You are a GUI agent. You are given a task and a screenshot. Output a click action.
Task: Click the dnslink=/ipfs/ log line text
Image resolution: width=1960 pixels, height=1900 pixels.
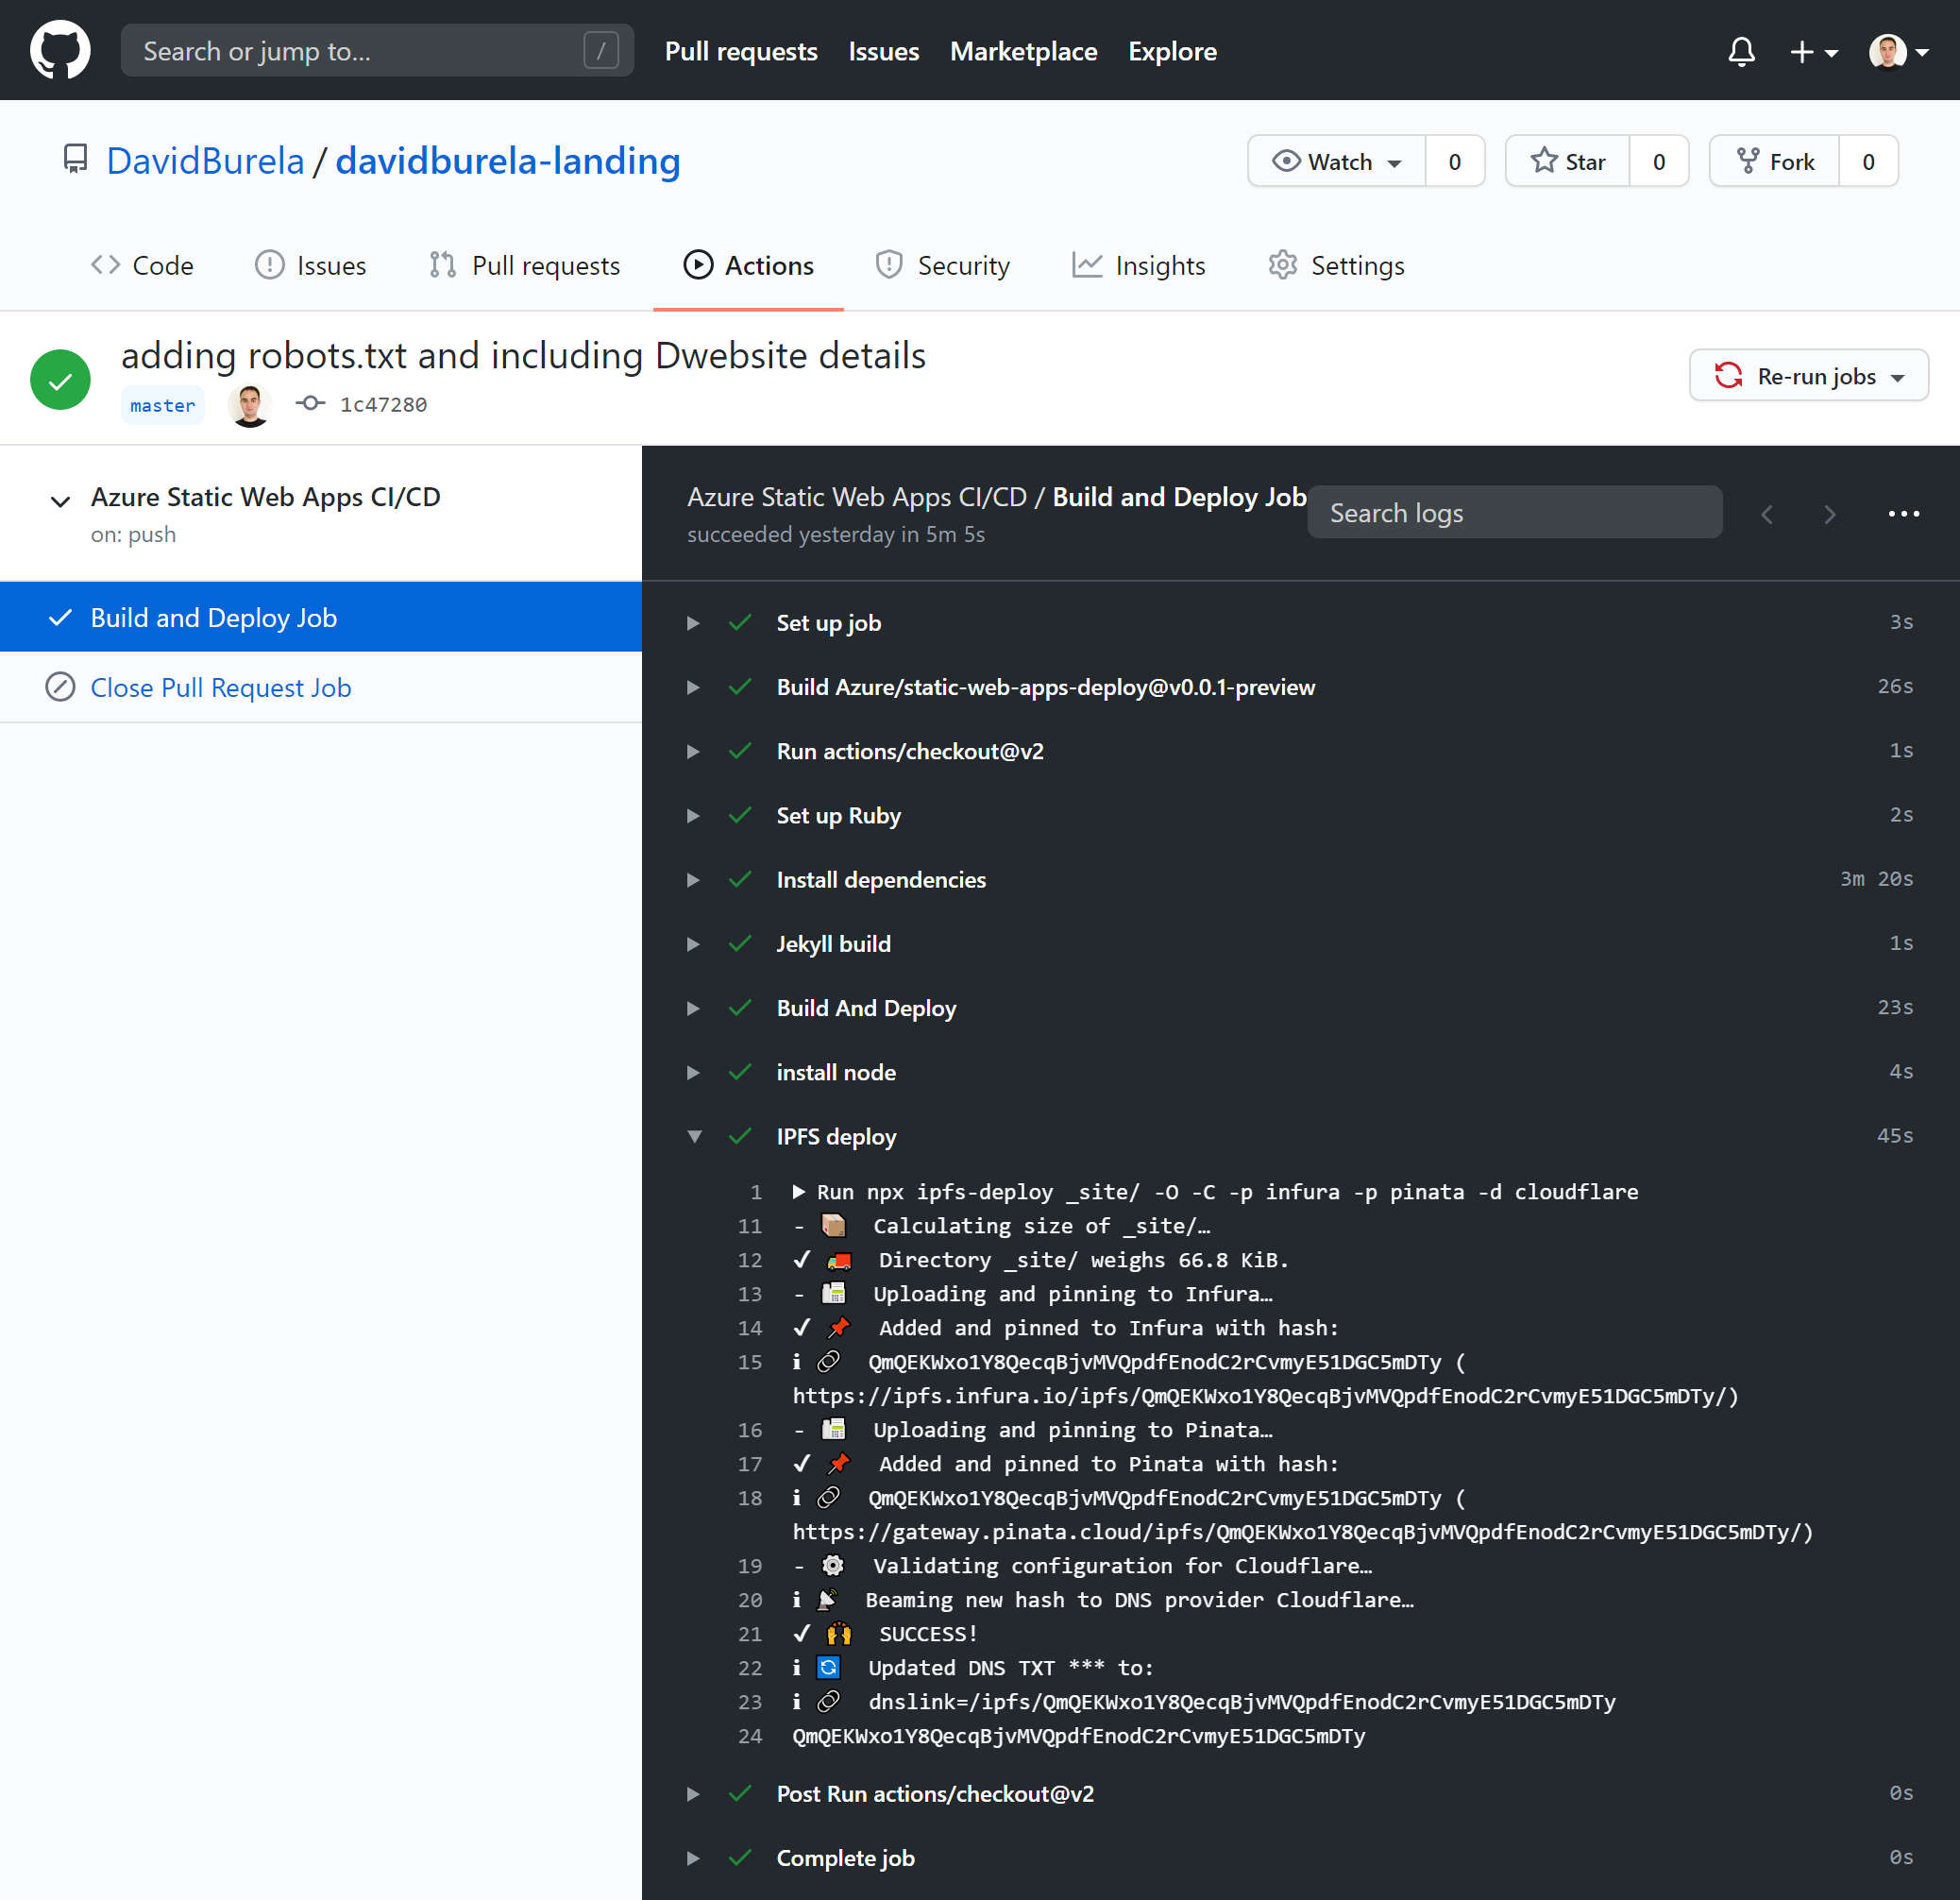1241,1702
